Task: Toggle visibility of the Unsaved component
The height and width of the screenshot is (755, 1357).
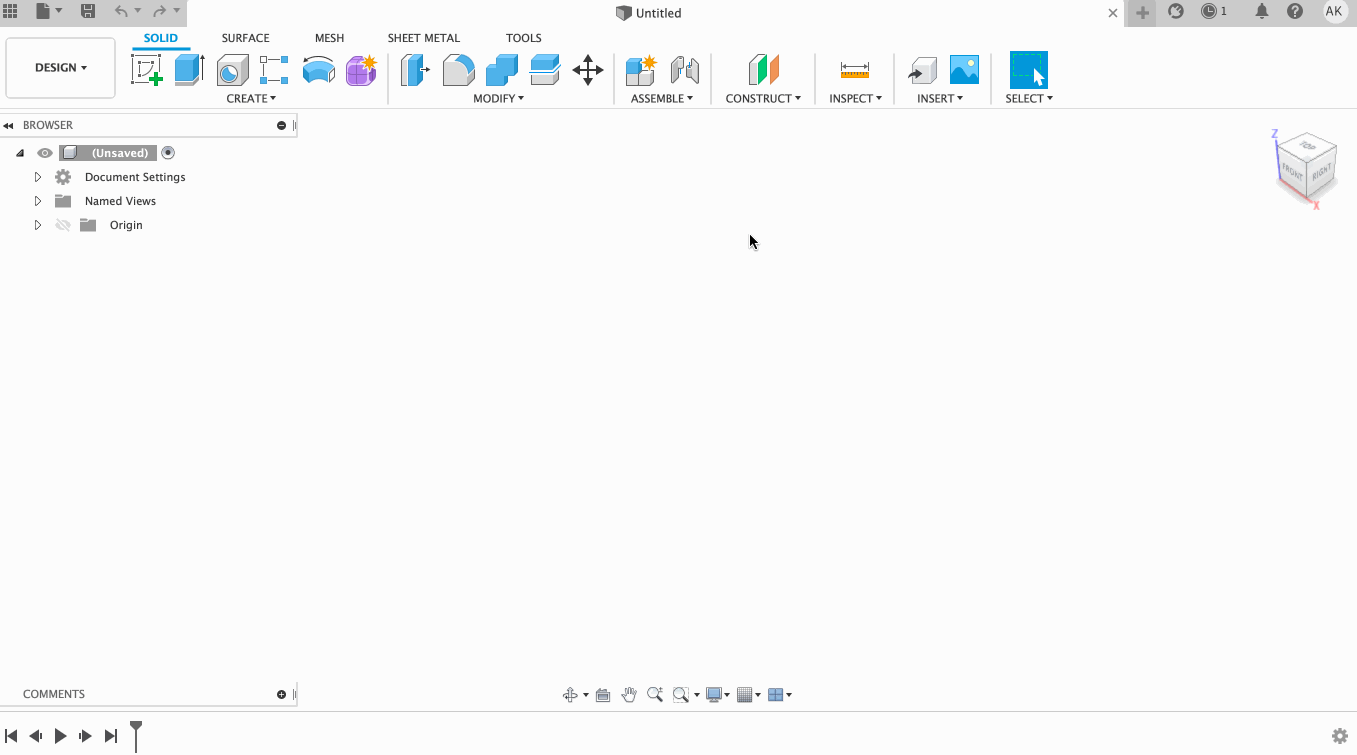Action: (44, 153)
